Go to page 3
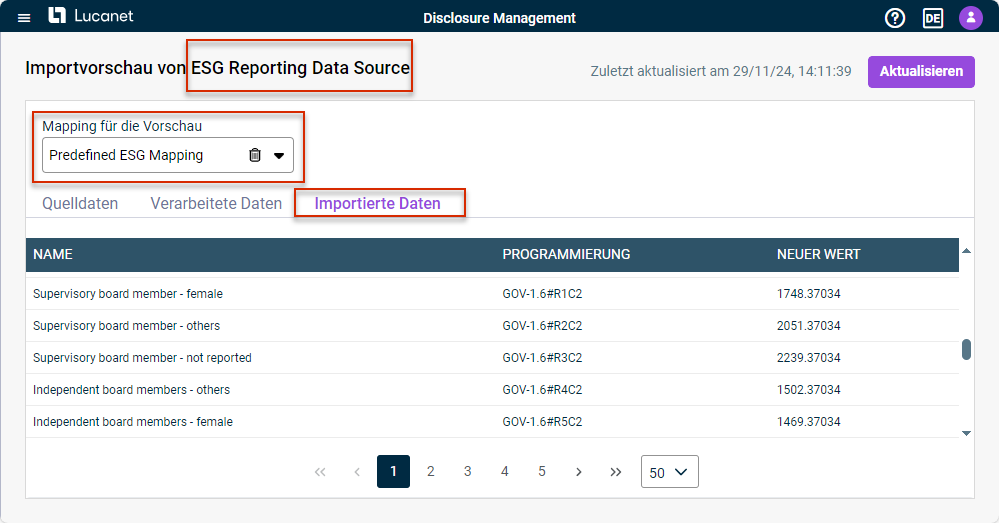Screen dimensions: 999x523 point(468,471)
